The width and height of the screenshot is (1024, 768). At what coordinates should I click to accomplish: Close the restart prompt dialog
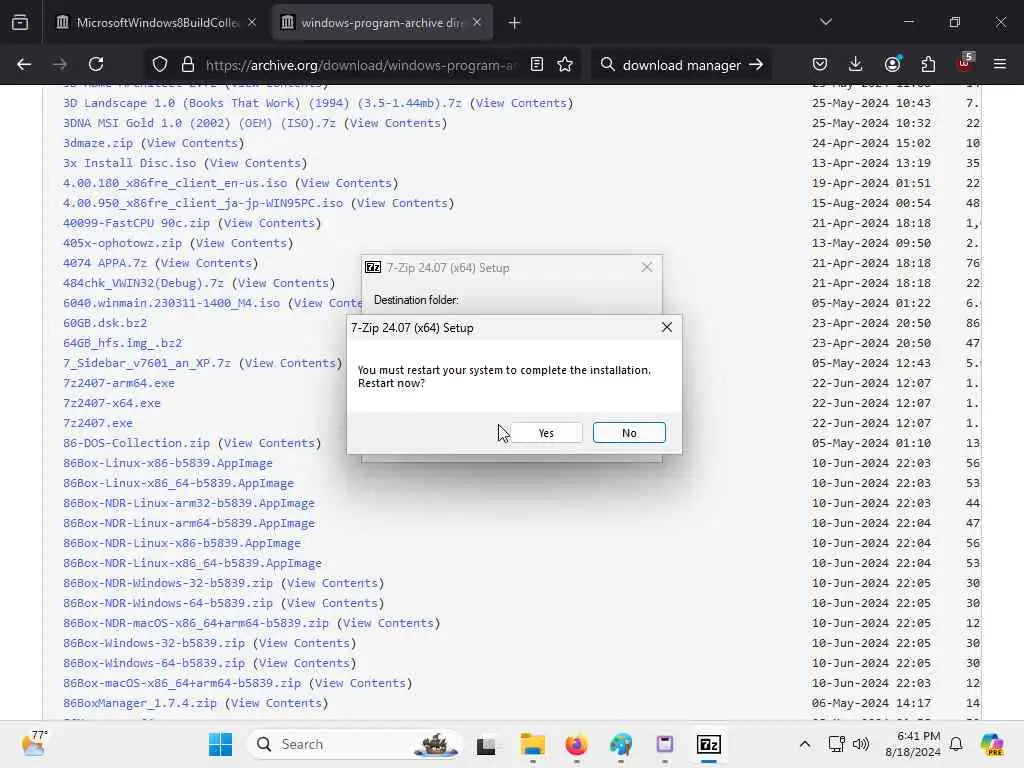(x=667, y=327)
